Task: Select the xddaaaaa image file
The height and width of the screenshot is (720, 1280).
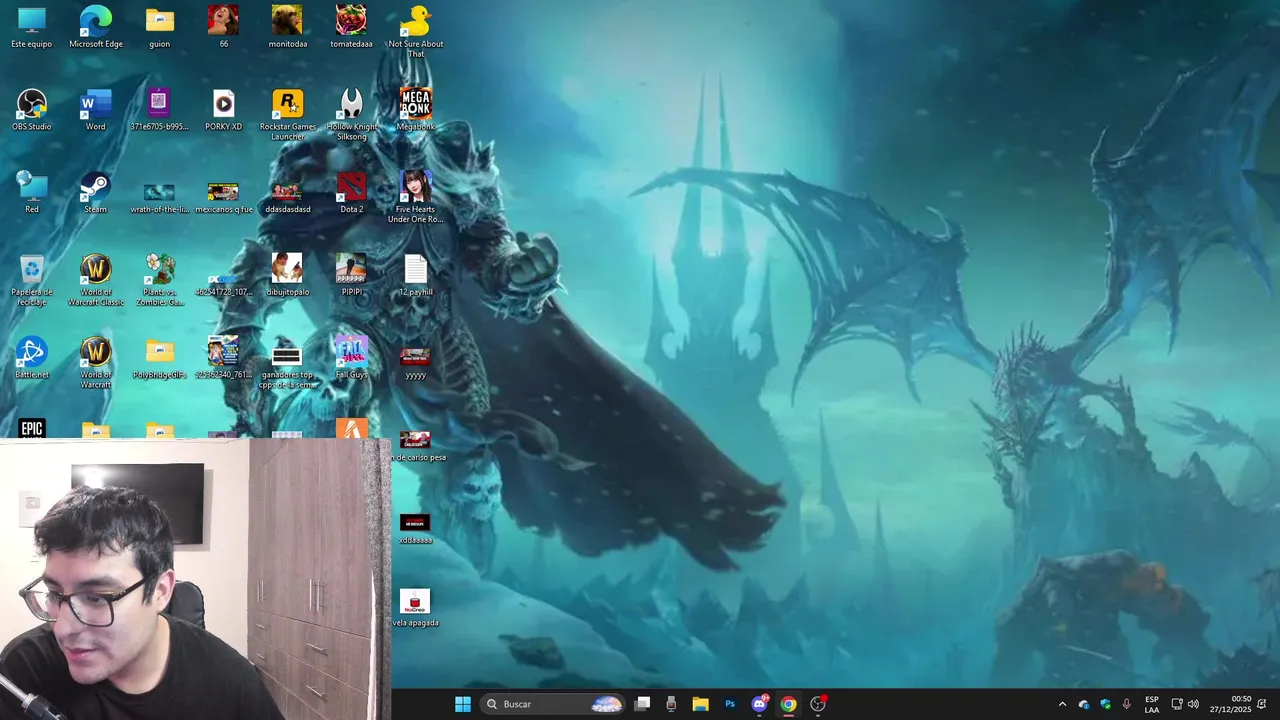Action: [x=415, y=528]
